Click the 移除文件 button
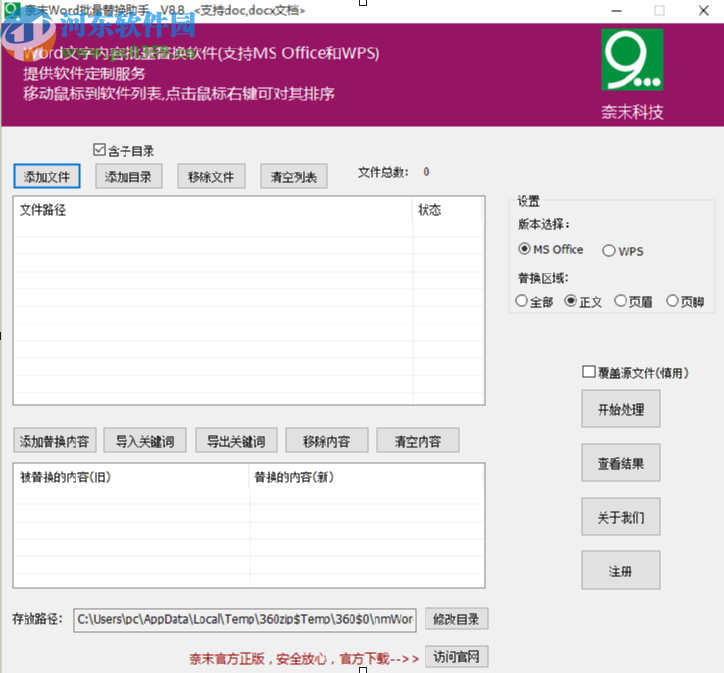The width and height of the screenshot is (724, 673). tap(211, 176)
